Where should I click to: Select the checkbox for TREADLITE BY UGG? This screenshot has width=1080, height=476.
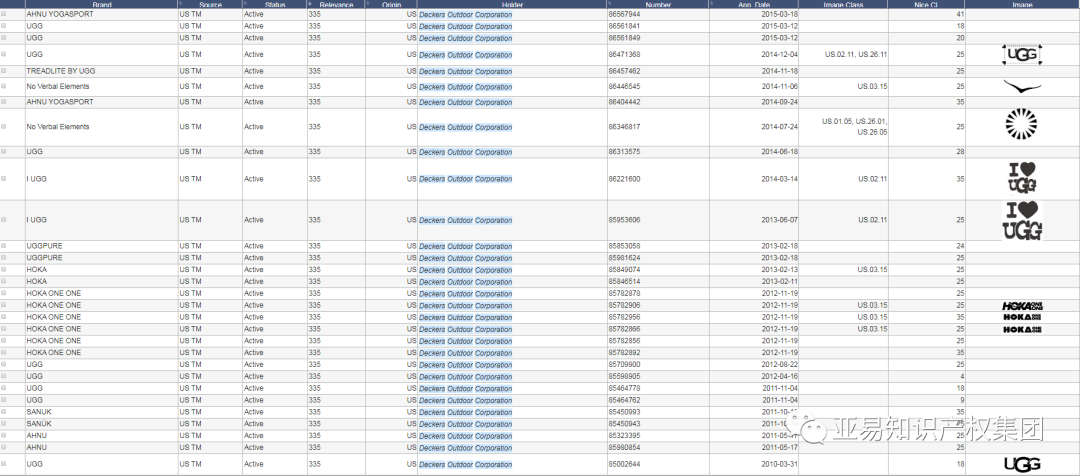pos(3,71)
